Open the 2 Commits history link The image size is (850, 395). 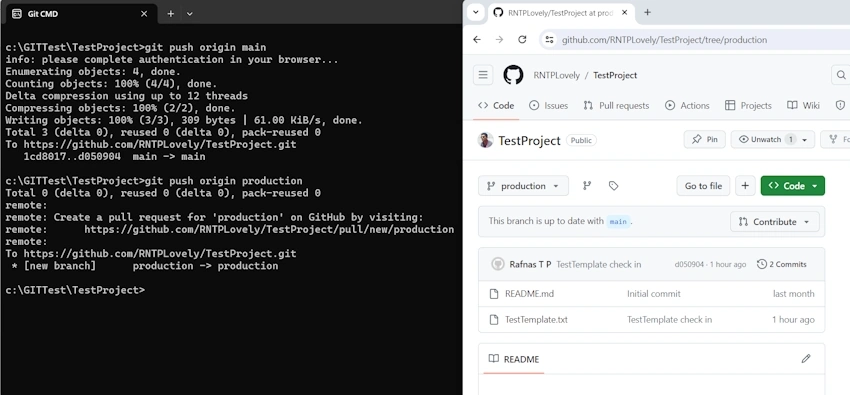coord(782,264)
